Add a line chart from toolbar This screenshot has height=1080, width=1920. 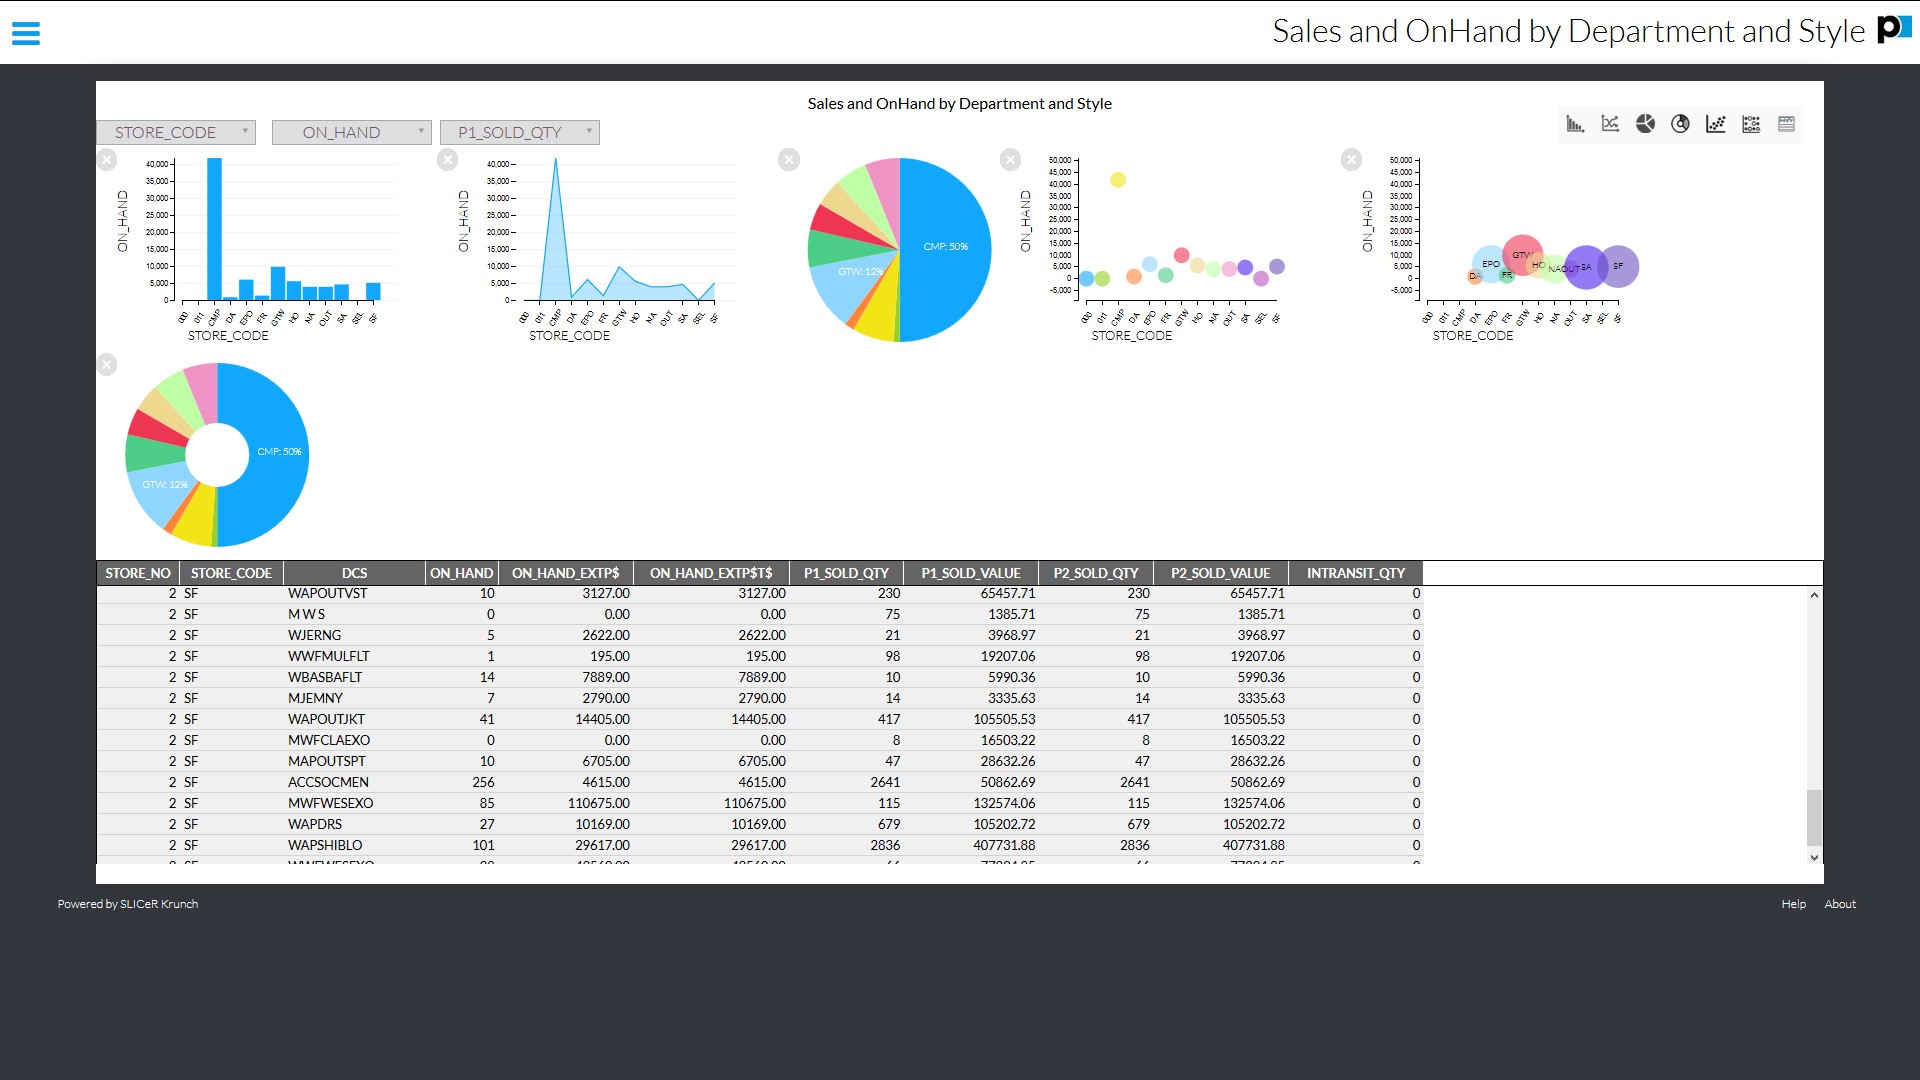pyautogui.click(x=1610, y=124)
